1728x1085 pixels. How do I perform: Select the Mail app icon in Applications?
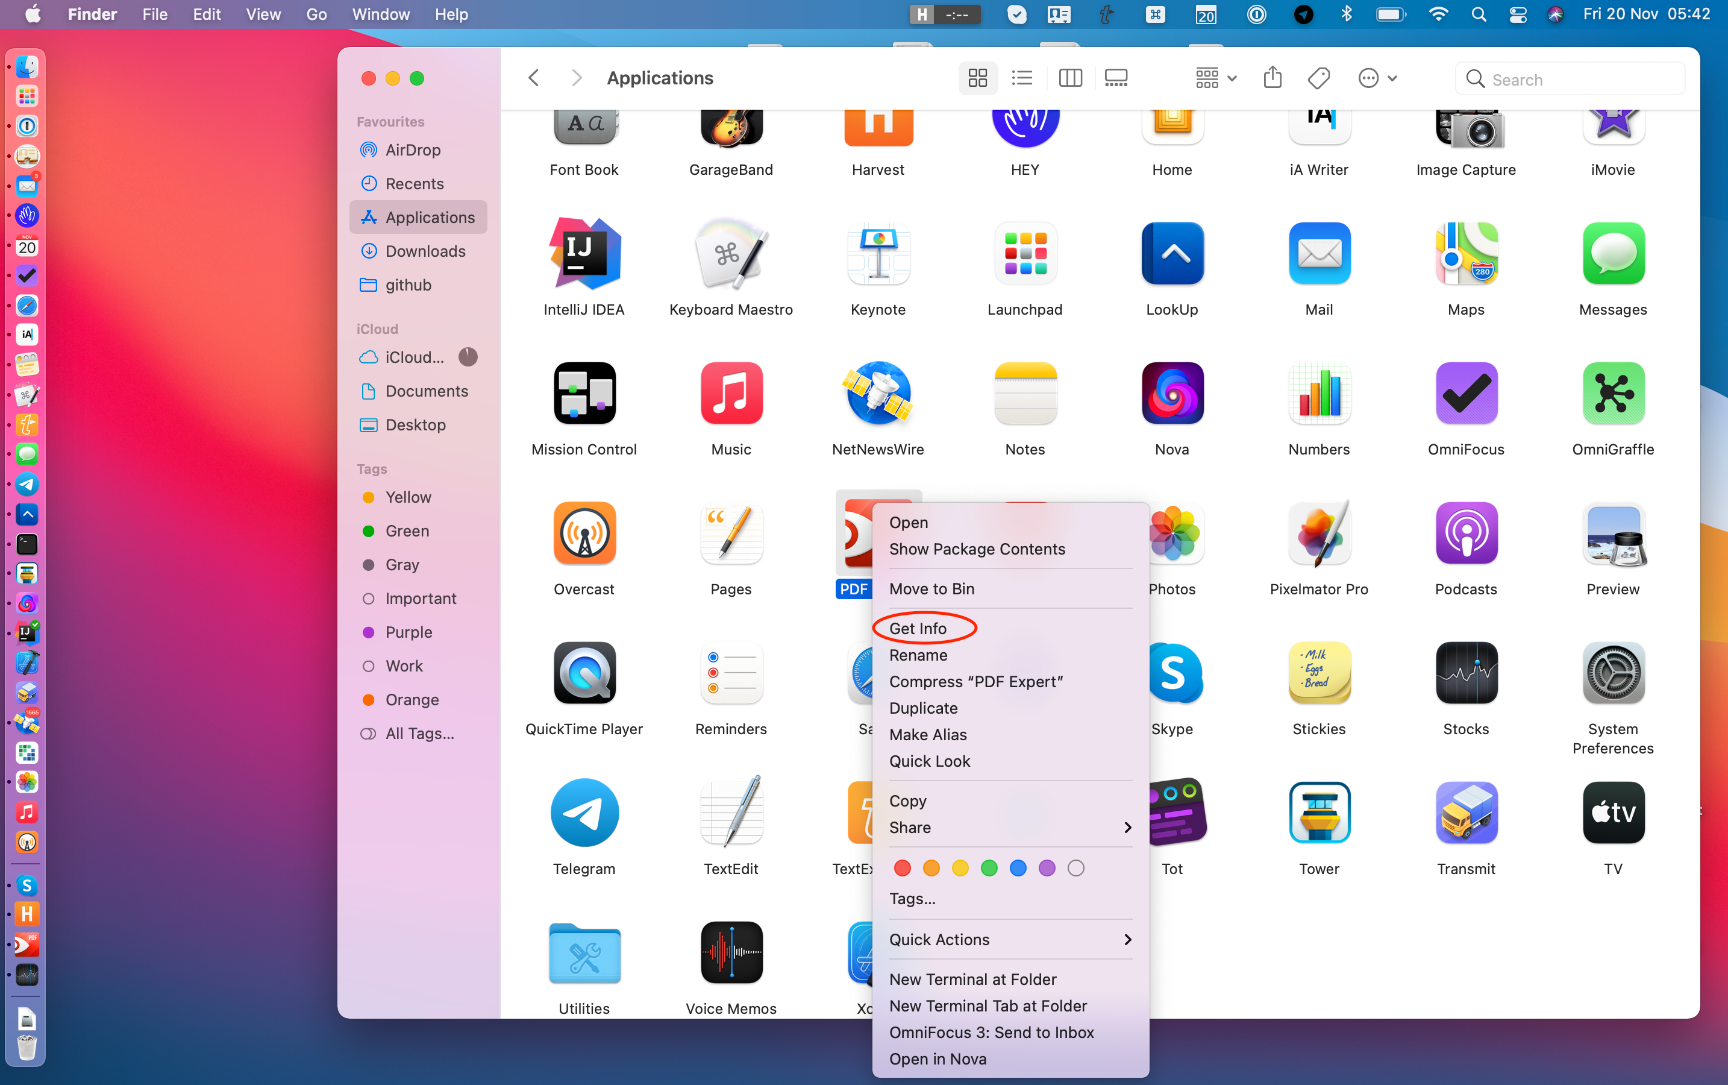(1319, 254)
